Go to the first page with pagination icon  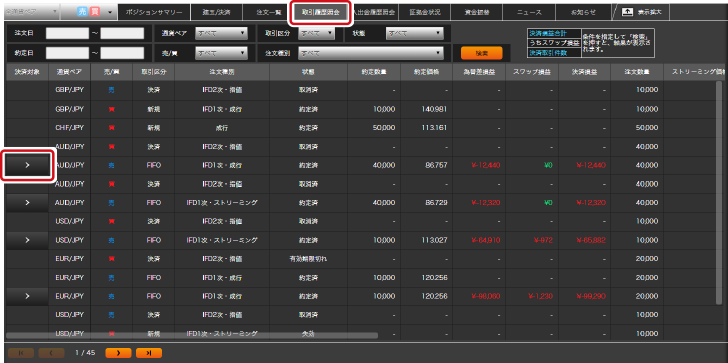[20, 353]
